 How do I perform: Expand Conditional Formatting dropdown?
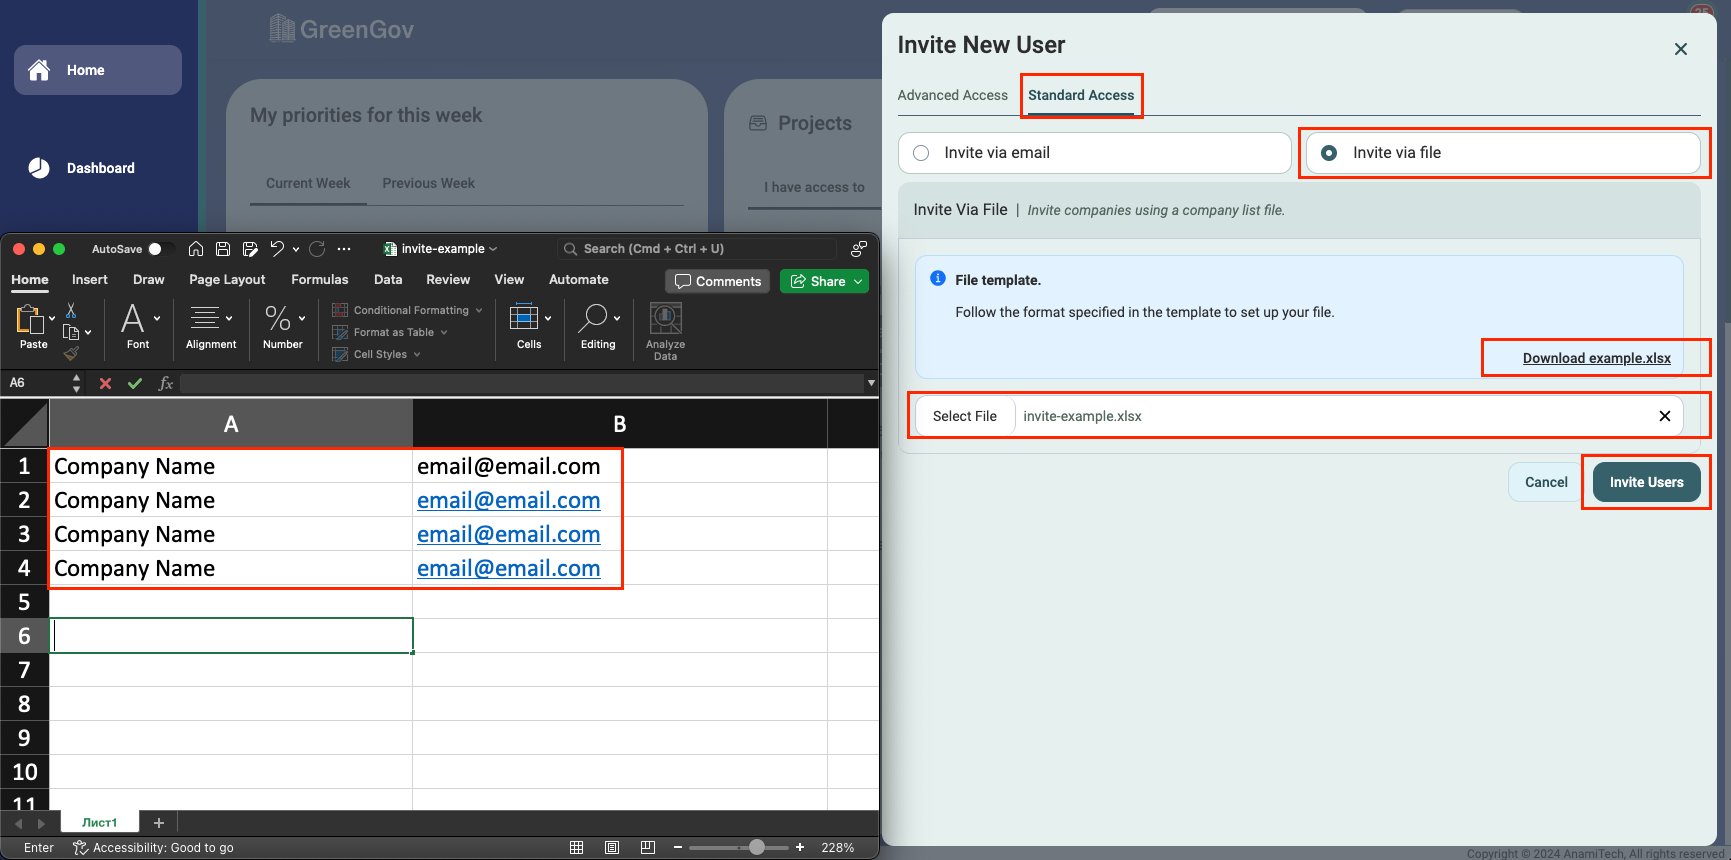click(479, 311)
